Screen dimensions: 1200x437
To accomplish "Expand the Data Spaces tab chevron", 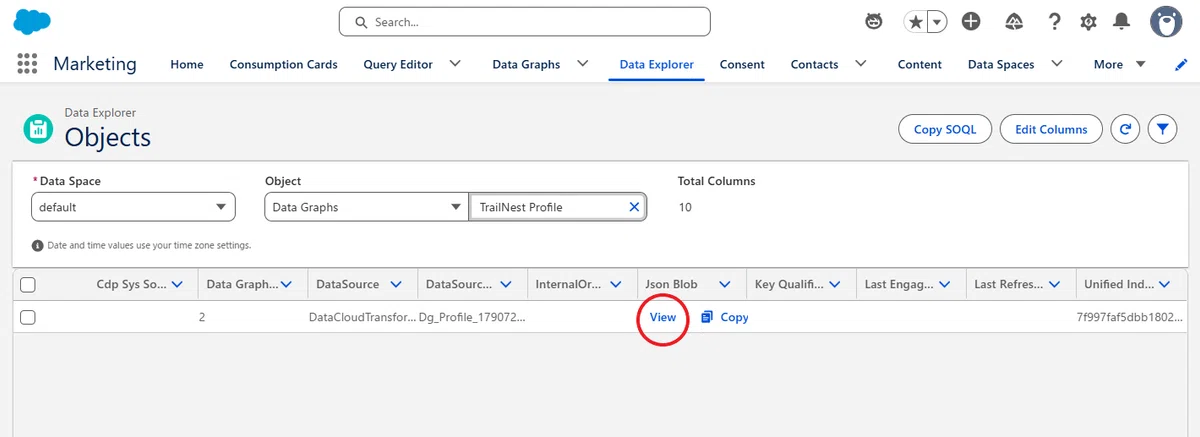I will point(1056,64).
